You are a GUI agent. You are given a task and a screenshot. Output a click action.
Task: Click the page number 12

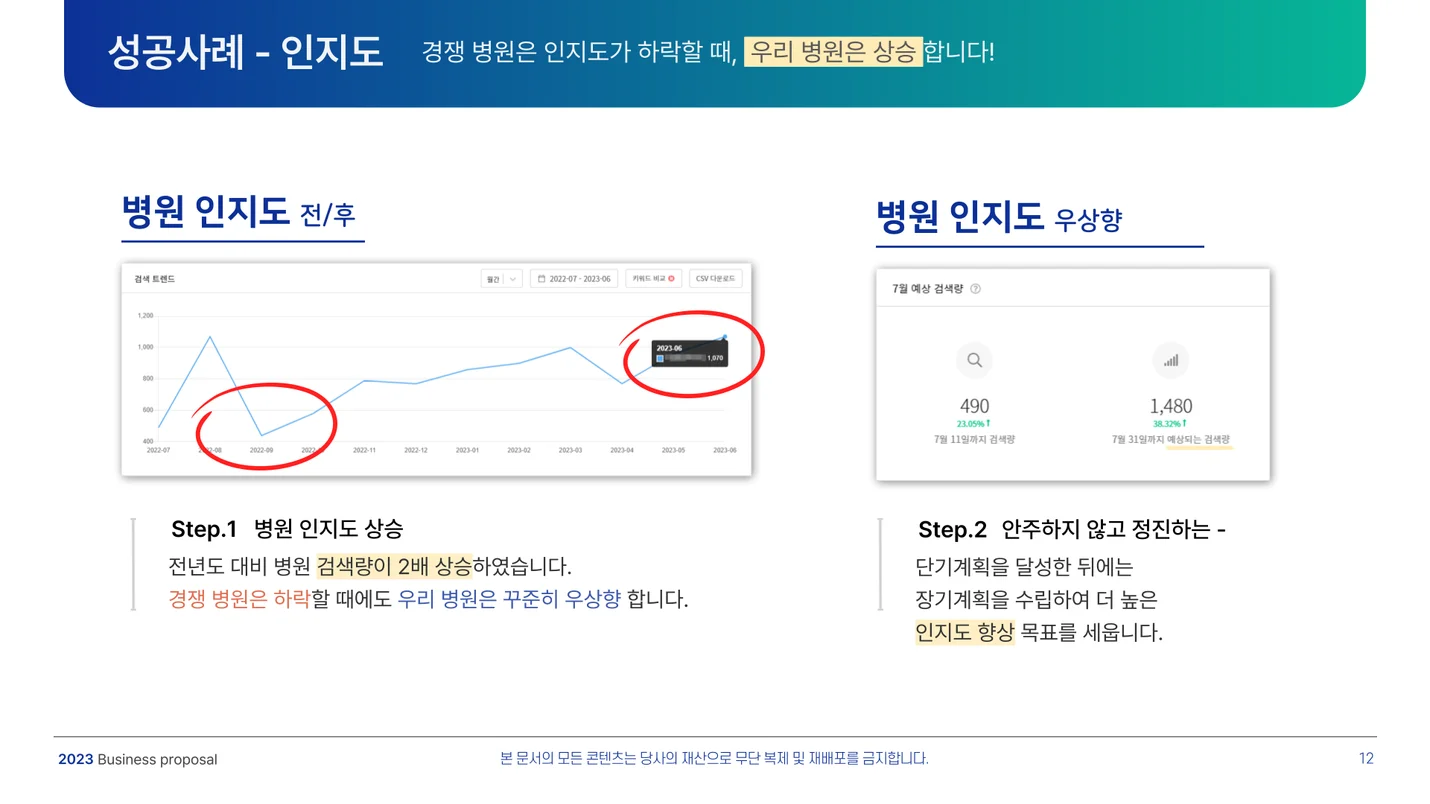[1366, 758]
